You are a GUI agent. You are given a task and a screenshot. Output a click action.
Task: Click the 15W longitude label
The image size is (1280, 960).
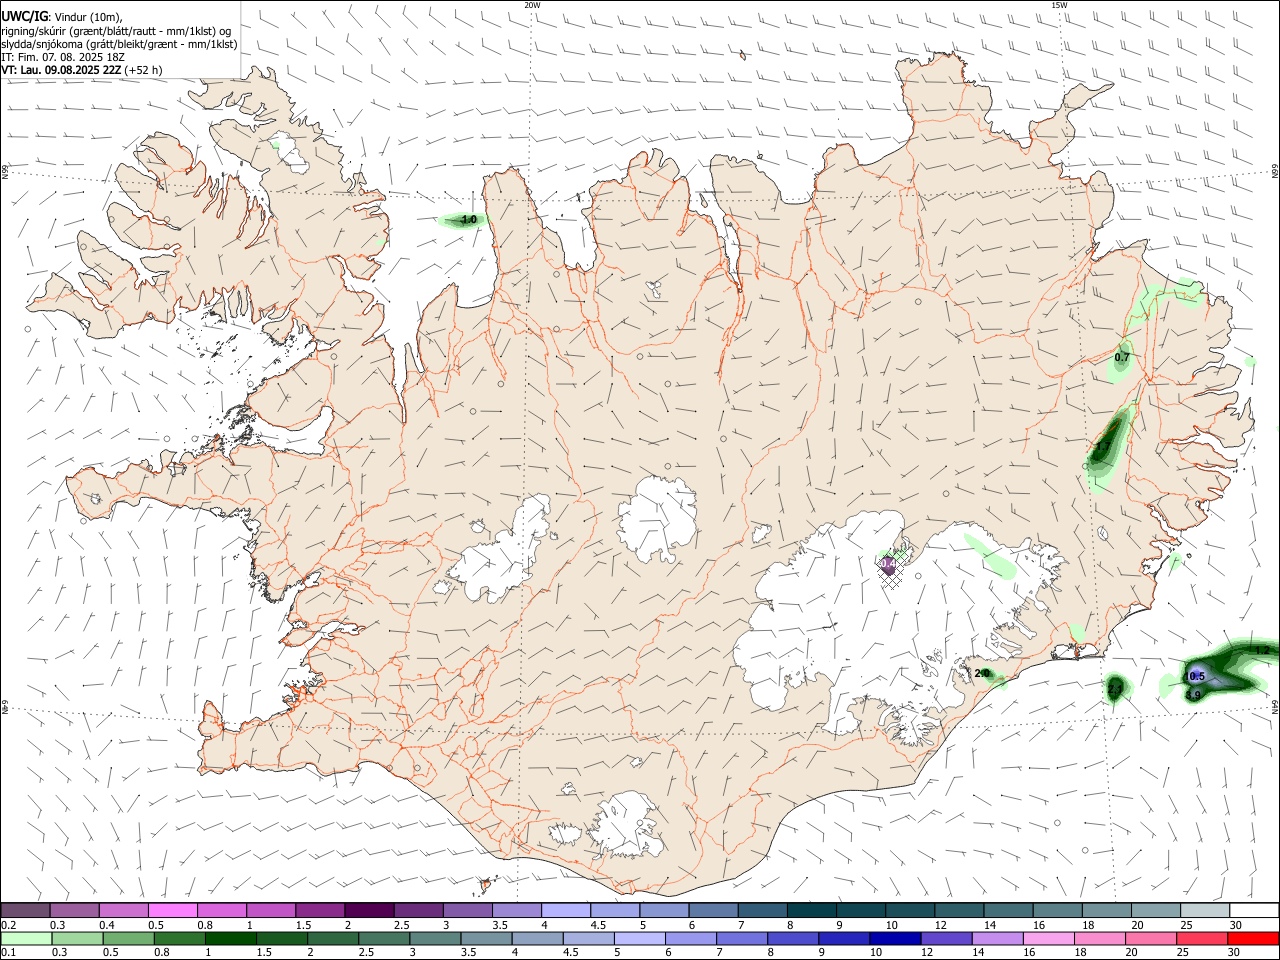tap(1059, 5)
